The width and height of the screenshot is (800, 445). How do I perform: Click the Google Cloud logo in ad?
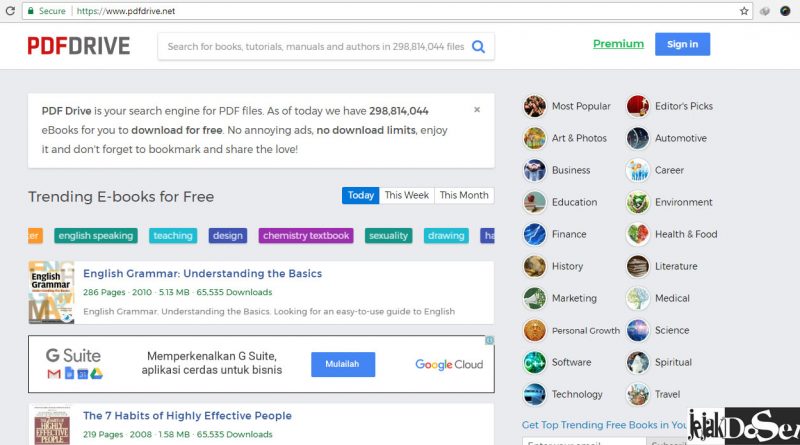pos(449,364)
